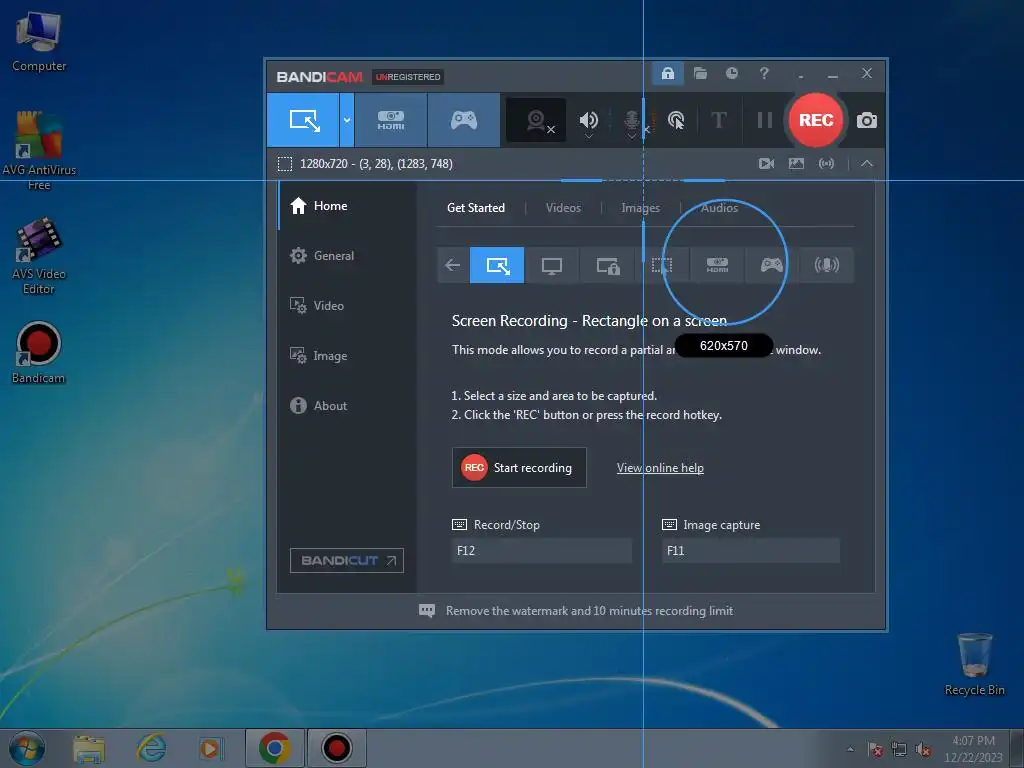Click the UNREGISTERED badge
1024x768 pixels.
point(408,77)
